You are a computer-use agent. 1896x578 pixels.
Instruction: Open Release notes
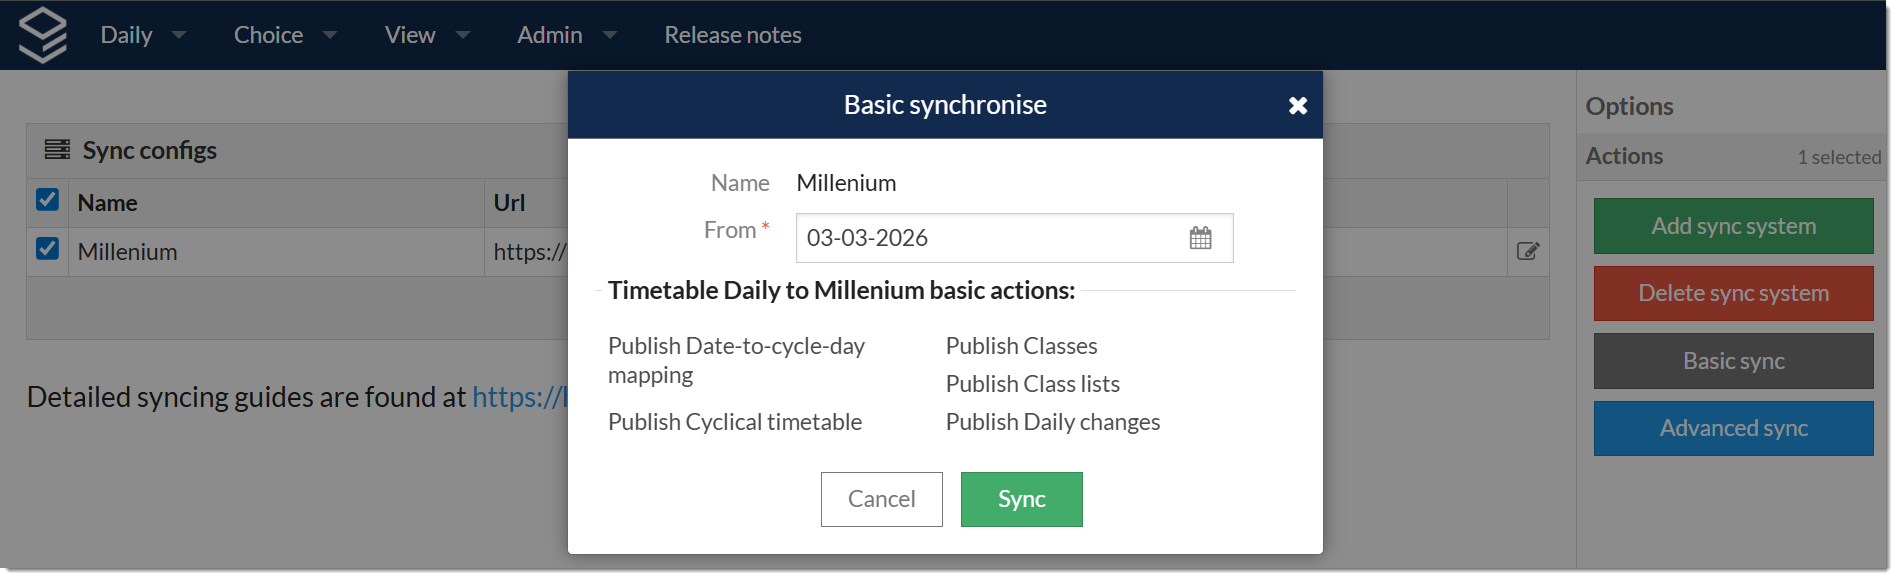pyautogui.click(x=733, y=35)
